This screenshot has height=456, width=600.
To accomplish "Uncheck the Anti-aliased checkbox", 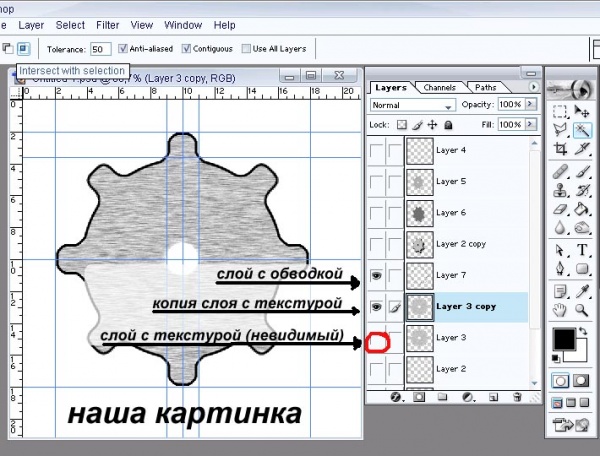I will (x=123, y=48).
